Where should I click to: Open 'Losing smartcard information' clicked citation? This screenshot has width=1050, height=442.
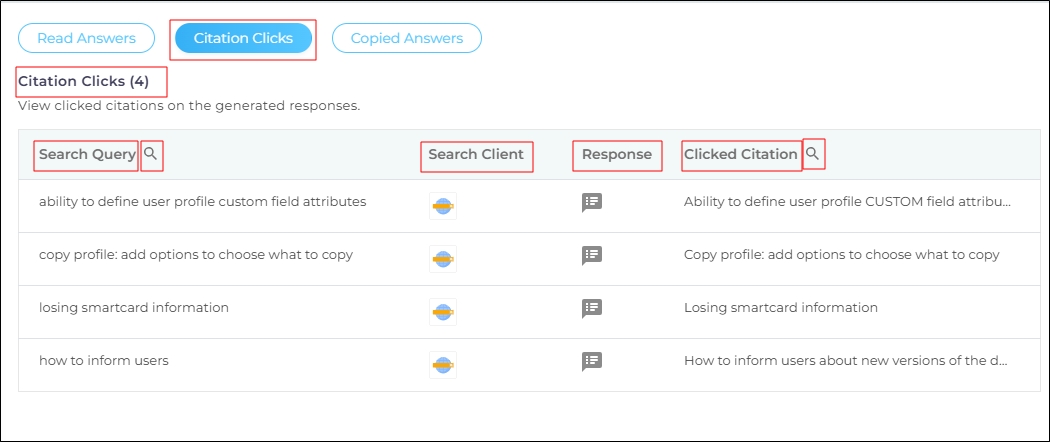click(780, 308)
